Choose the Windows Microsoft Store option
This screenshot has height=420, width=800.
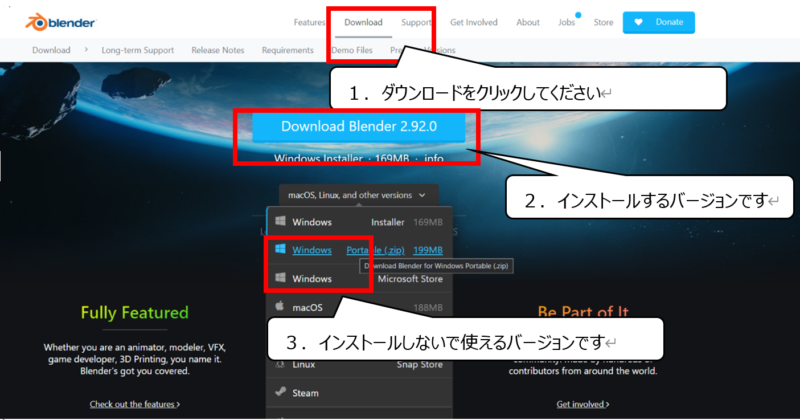(359, 279)
